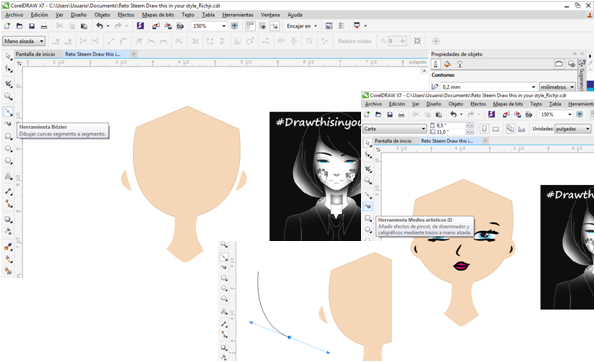595x362 pixels.
Task: Toggle show guidelines button in main toolbar
Action: coord(275,26)
